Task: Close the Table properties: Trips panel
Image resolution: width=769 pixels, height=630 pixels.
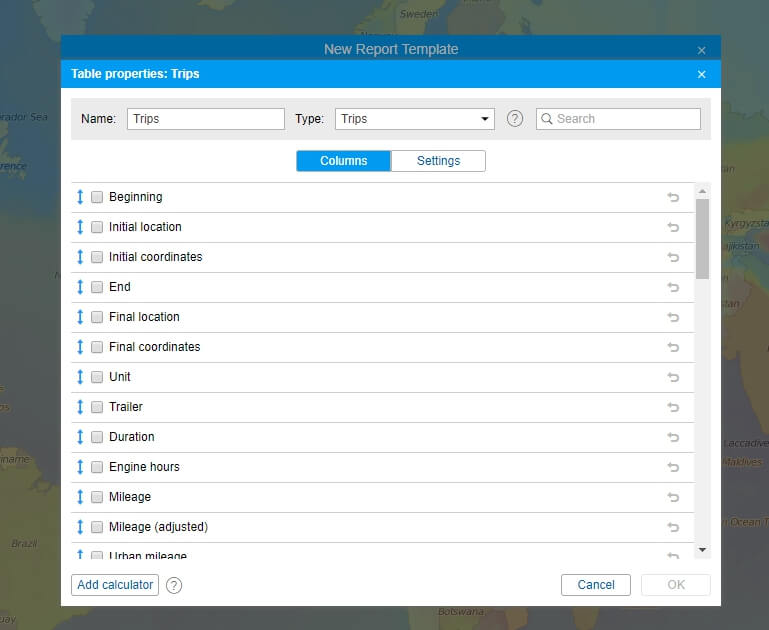Action: point(701,74)
